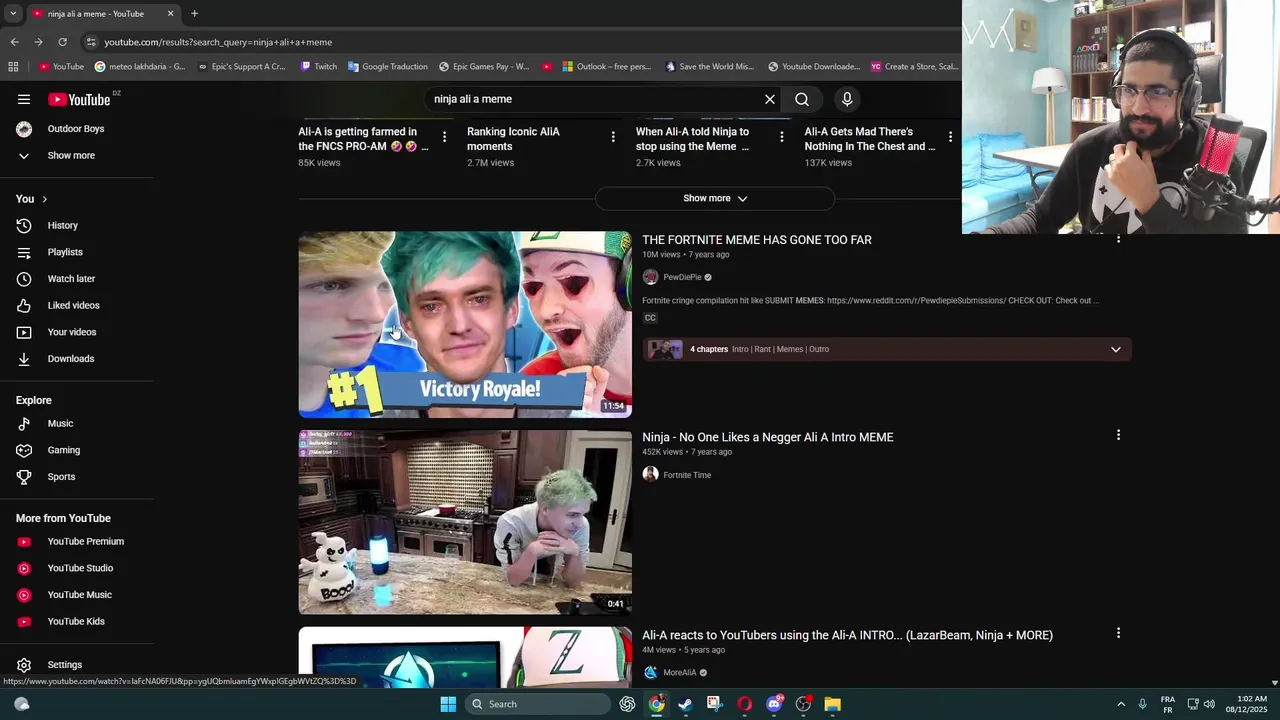Open options menu for Ranking Iconic AliA short

[x=613, y=137]
